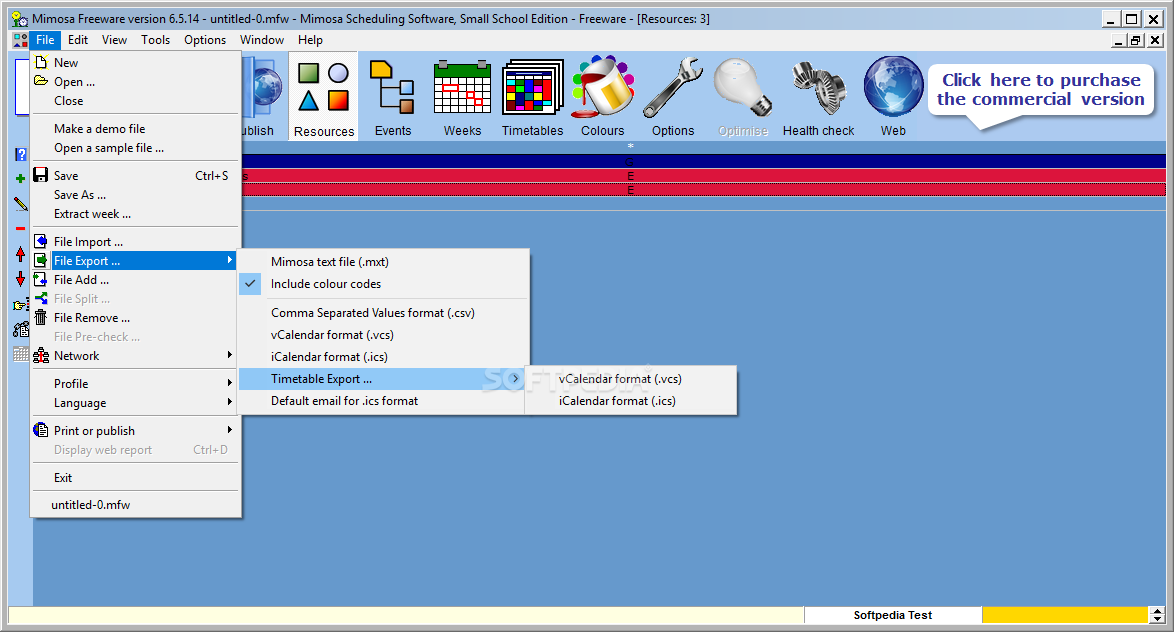
Task: Click the status bar spinner arrows
Action: click(1158, 615)
